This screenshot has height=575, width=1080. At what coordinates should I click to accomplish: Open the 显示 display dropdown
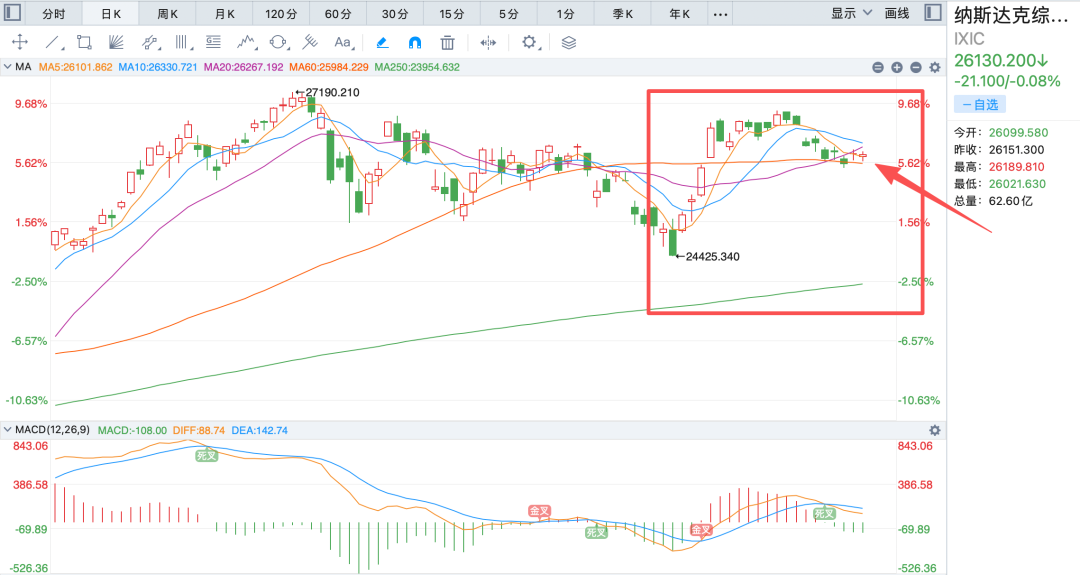(851, 13)
